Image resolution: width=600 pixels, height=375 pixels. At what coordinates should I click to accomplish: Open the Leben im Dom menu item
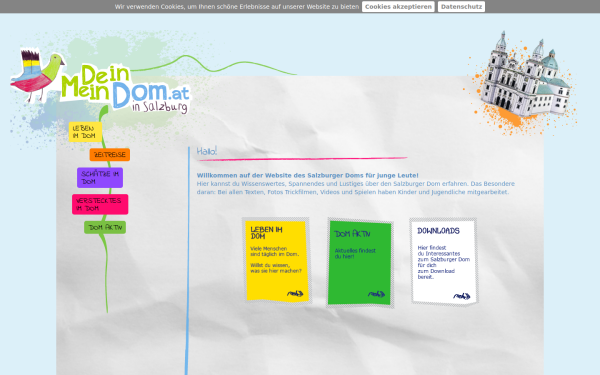point(85,132)
